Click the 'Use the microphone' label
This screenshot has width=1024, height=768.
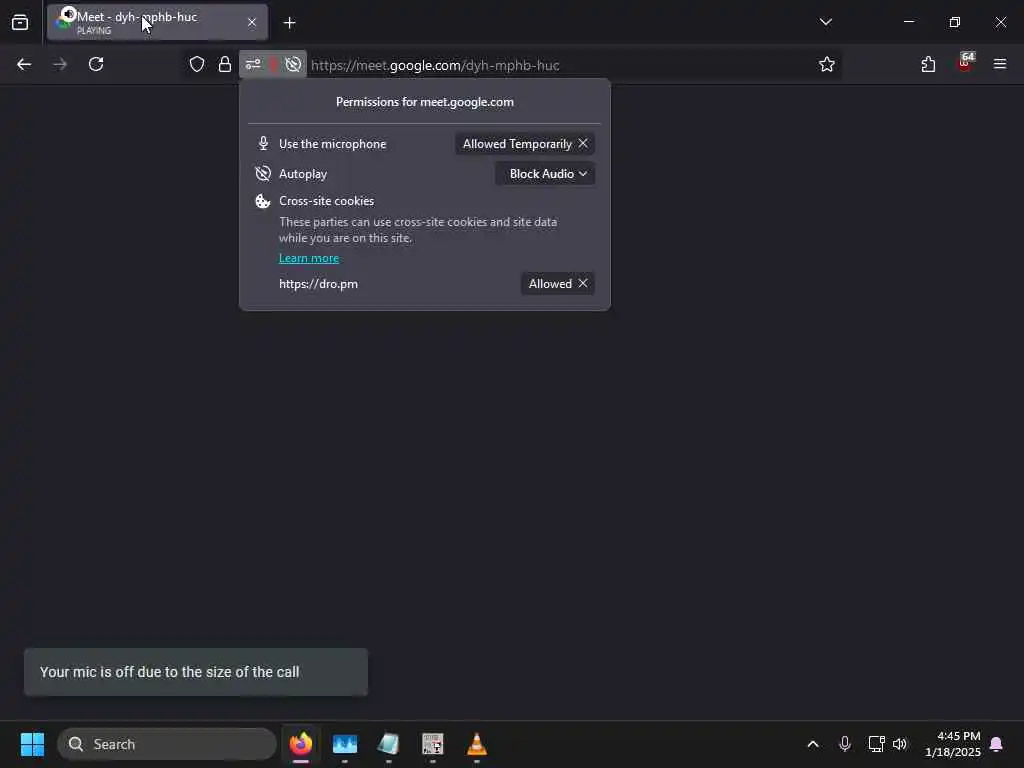[332, 144]
